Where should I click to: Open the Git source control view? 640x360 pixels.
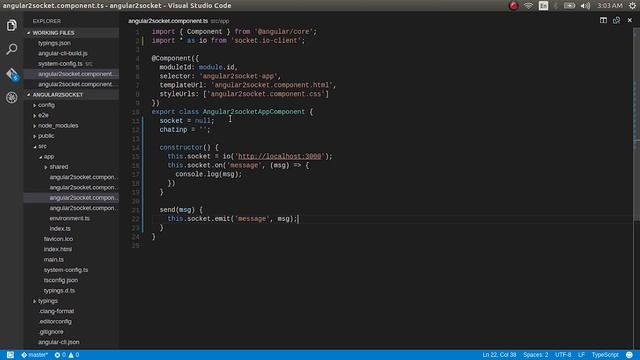11,74
